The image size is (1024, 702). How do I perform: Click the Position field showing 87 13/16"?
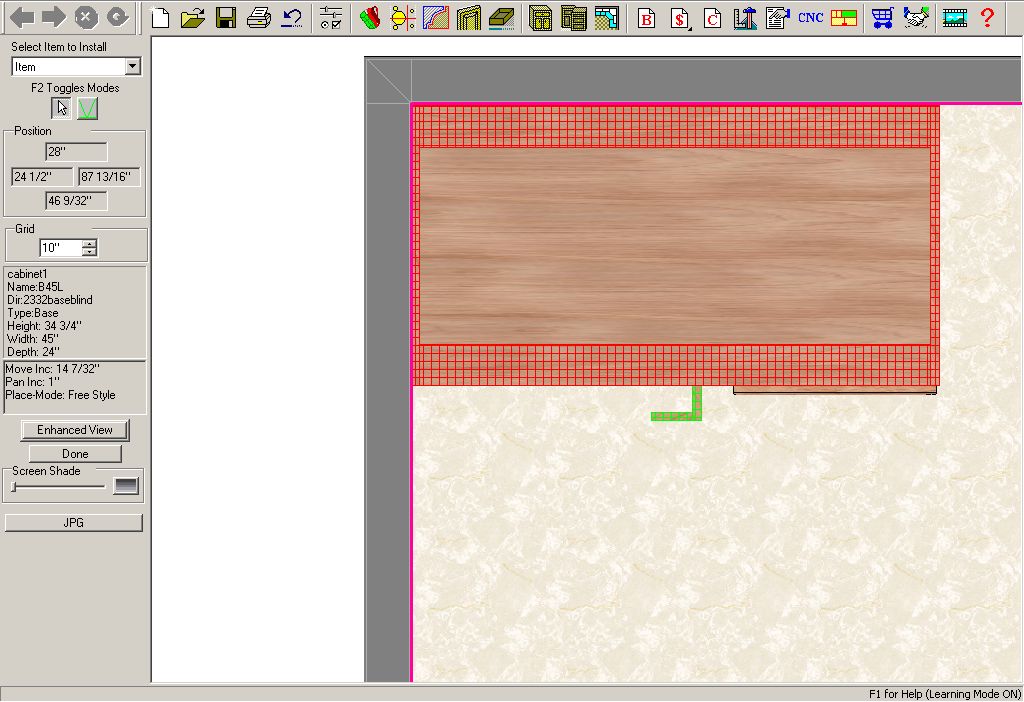pyautogui.click(x=109, y=176)
